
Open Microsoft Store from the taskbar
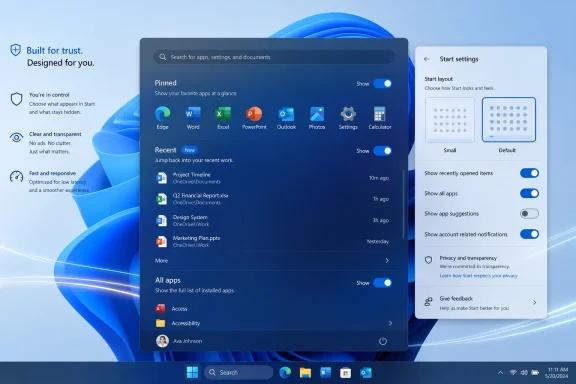coord(345,372)
